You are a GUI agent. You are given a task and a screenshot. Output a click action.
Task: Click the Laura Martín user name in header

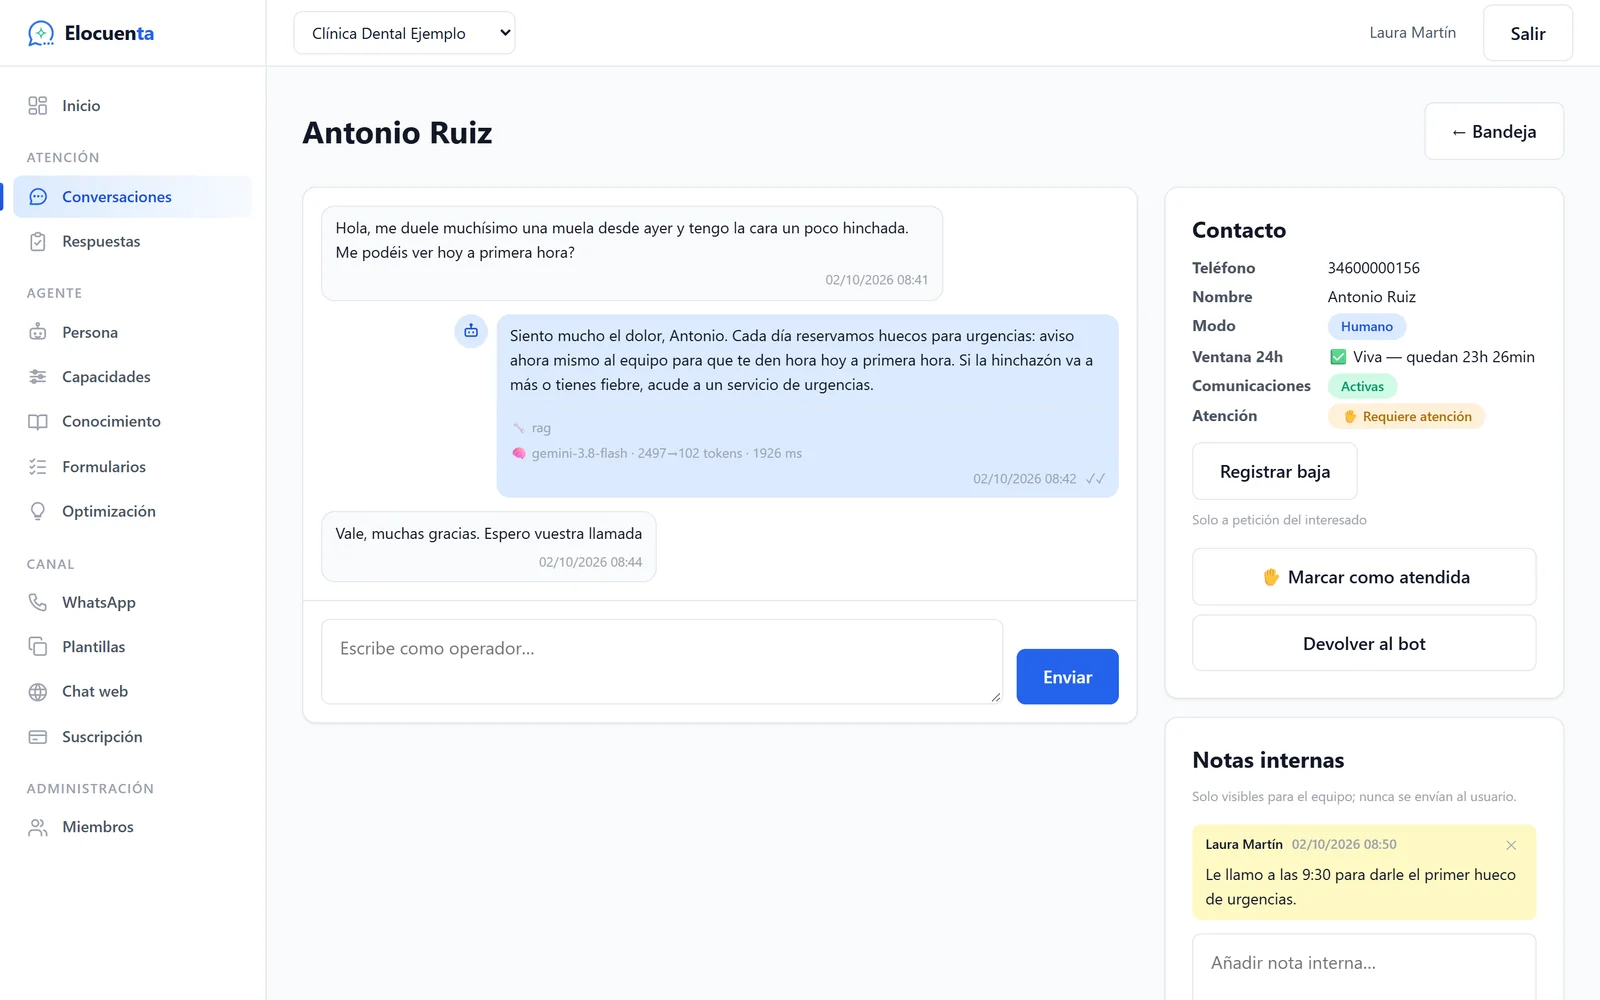[x=1412, y=33]
